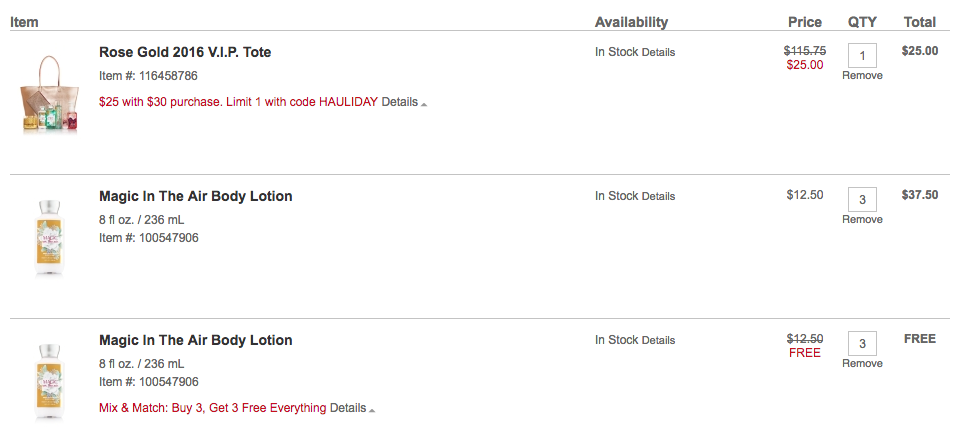Image resolution: width=964 pixels, height=431 pixels.
Task: Open the first Magic In The Air title
Action: [196, 196]
